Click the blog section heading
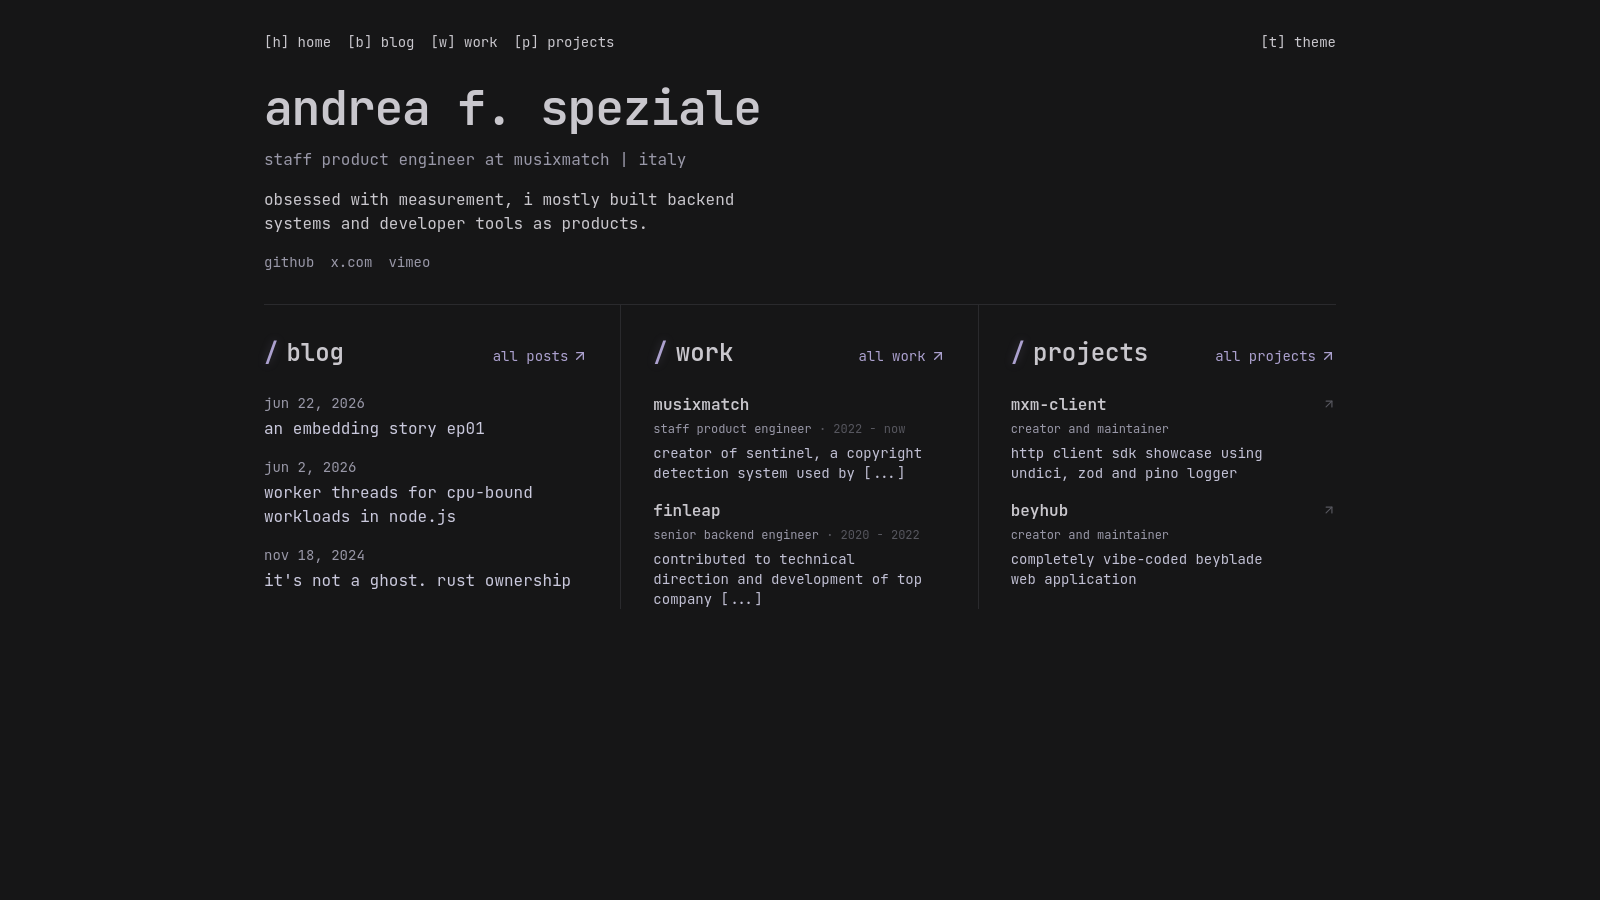Image resolution: width=1600 pixels, height=900 pixels. pyautogui.click(x=304, y=353)
